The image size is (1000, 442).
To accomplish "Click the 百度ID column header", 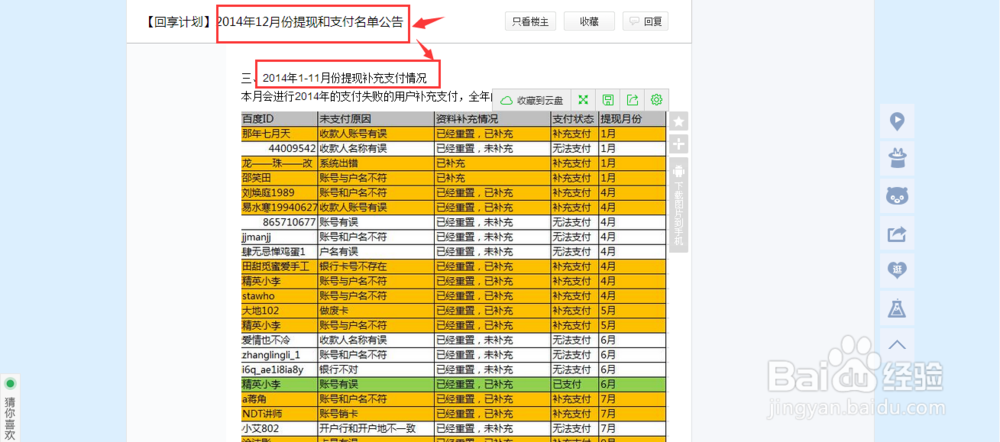I will 279,119.
